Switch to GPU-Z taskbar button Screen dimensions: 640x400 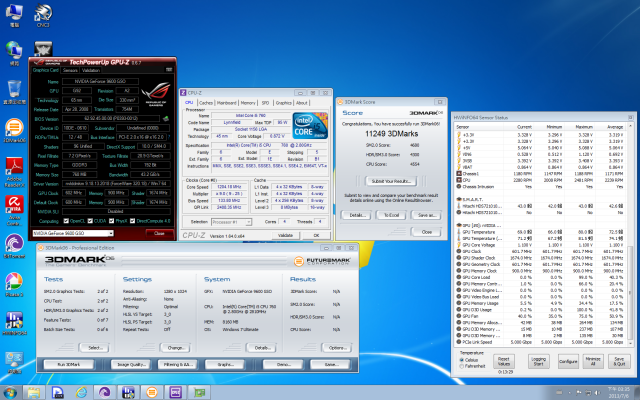click(199, 393)
